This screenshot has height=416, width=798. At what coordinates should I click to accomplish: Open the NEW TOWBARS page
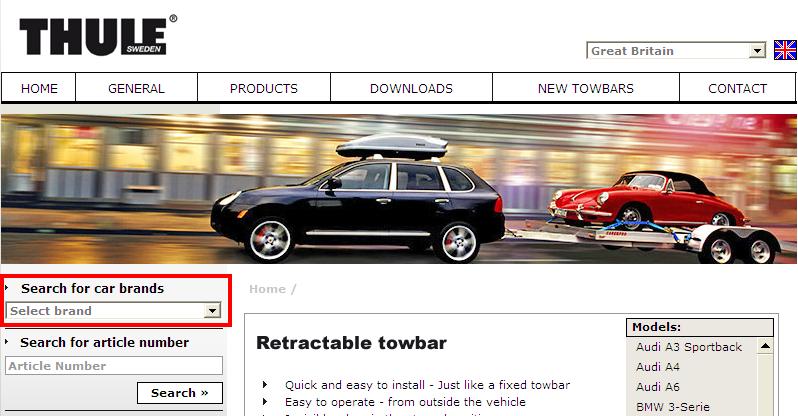tap(585, 88)
